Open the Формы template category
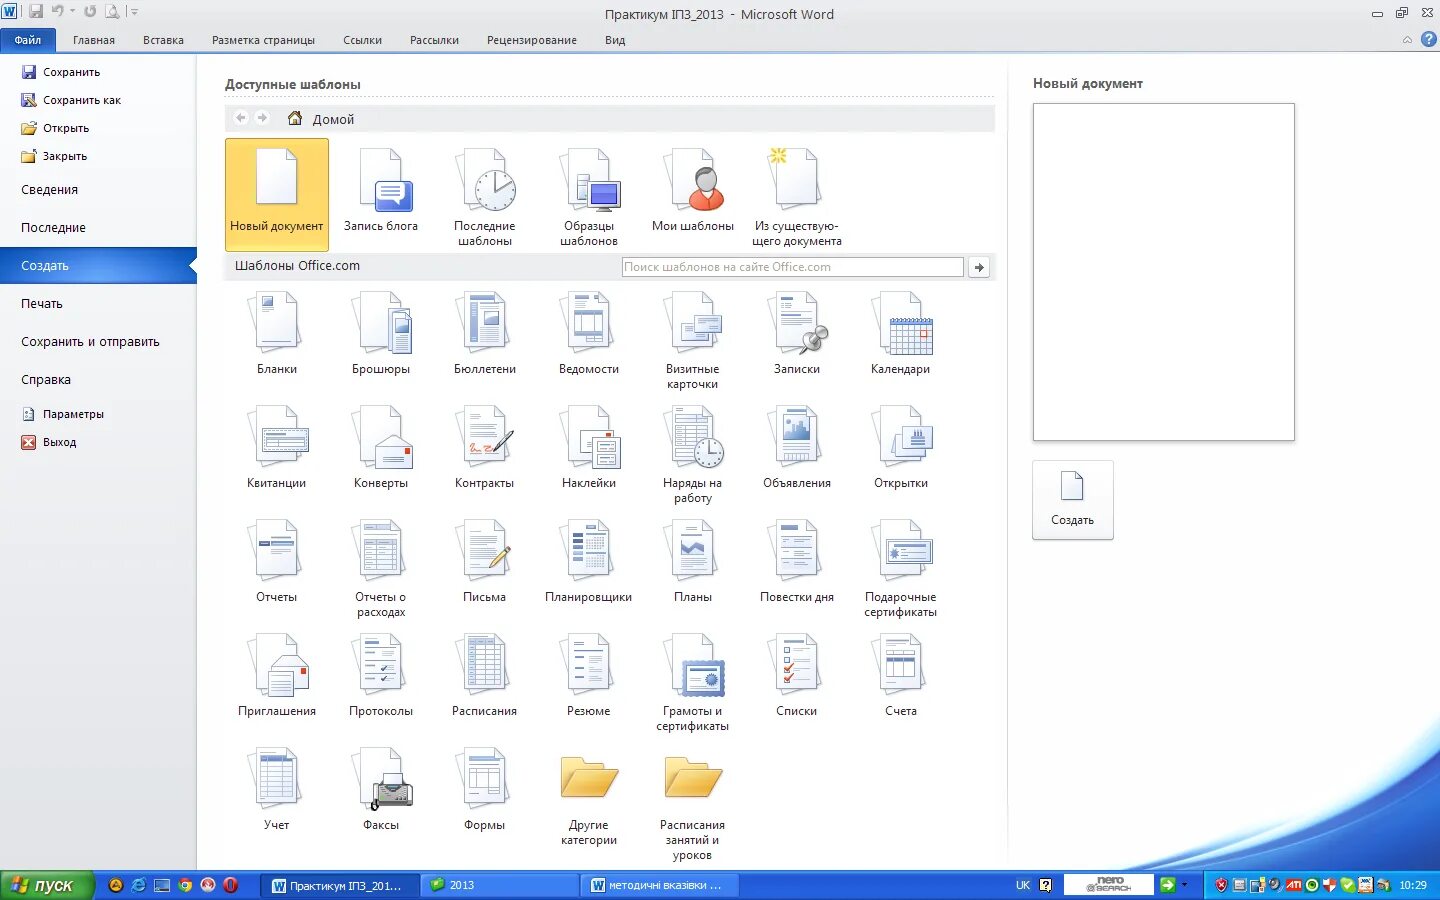The height and width of the screenshot is (900, 1440). [x=485, y=790]
